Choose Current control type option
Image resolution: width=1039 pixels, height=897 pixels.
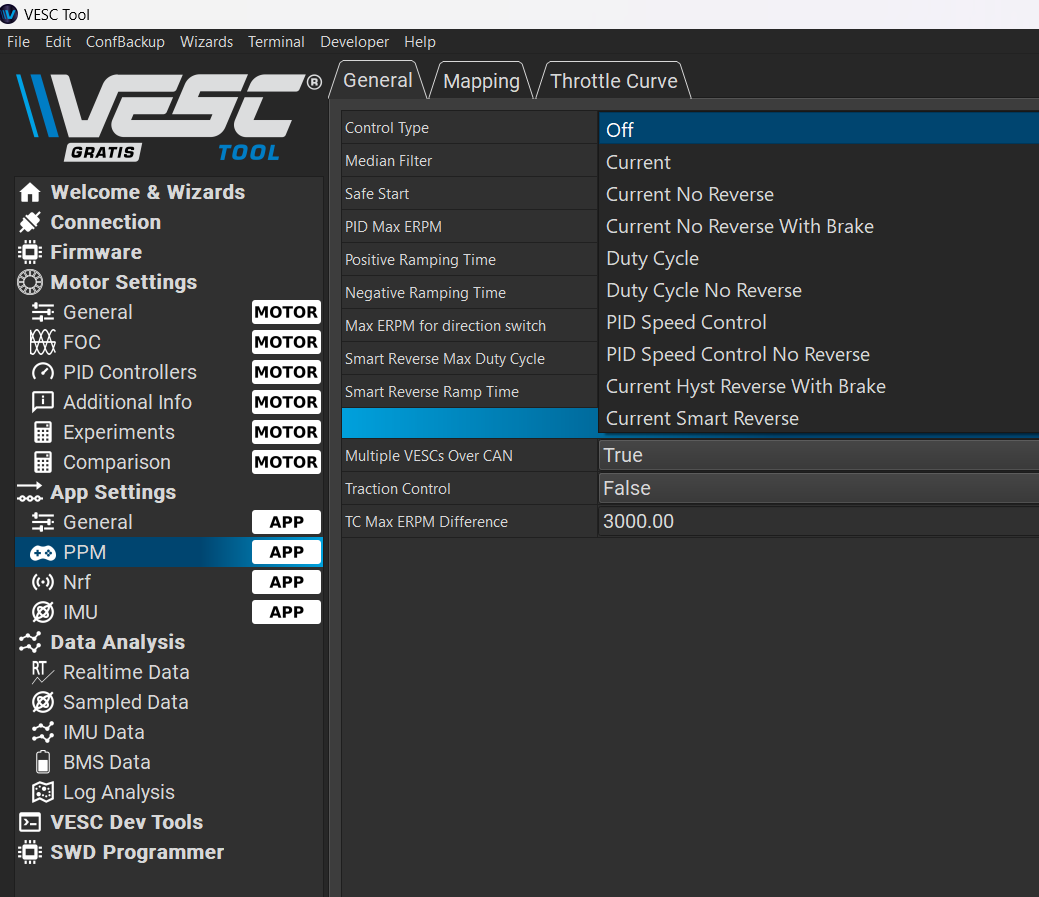[x=819, y=162]
